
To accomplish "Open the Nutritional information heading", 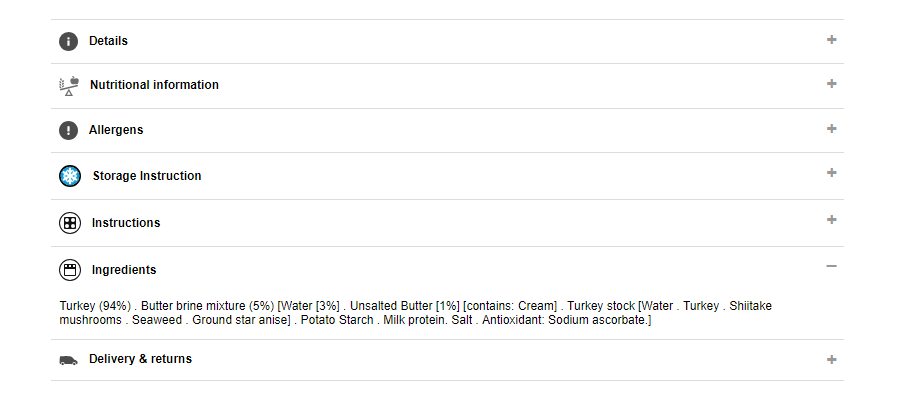I will click(154, 85).
